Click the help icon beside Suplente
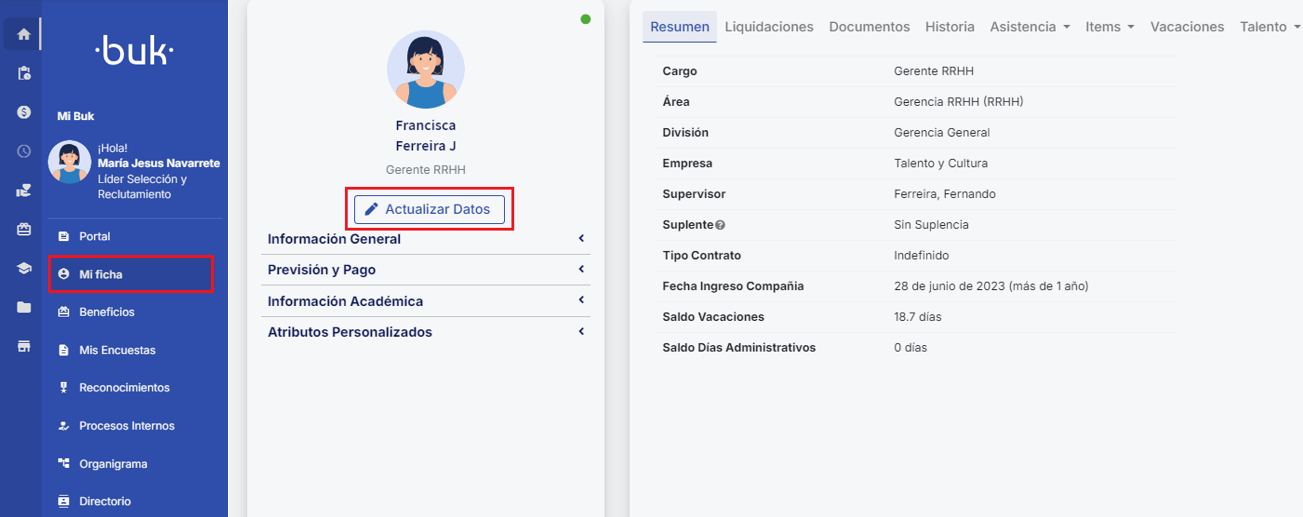The height and width of the screenshot is (517, 1303). coord(720,225)
